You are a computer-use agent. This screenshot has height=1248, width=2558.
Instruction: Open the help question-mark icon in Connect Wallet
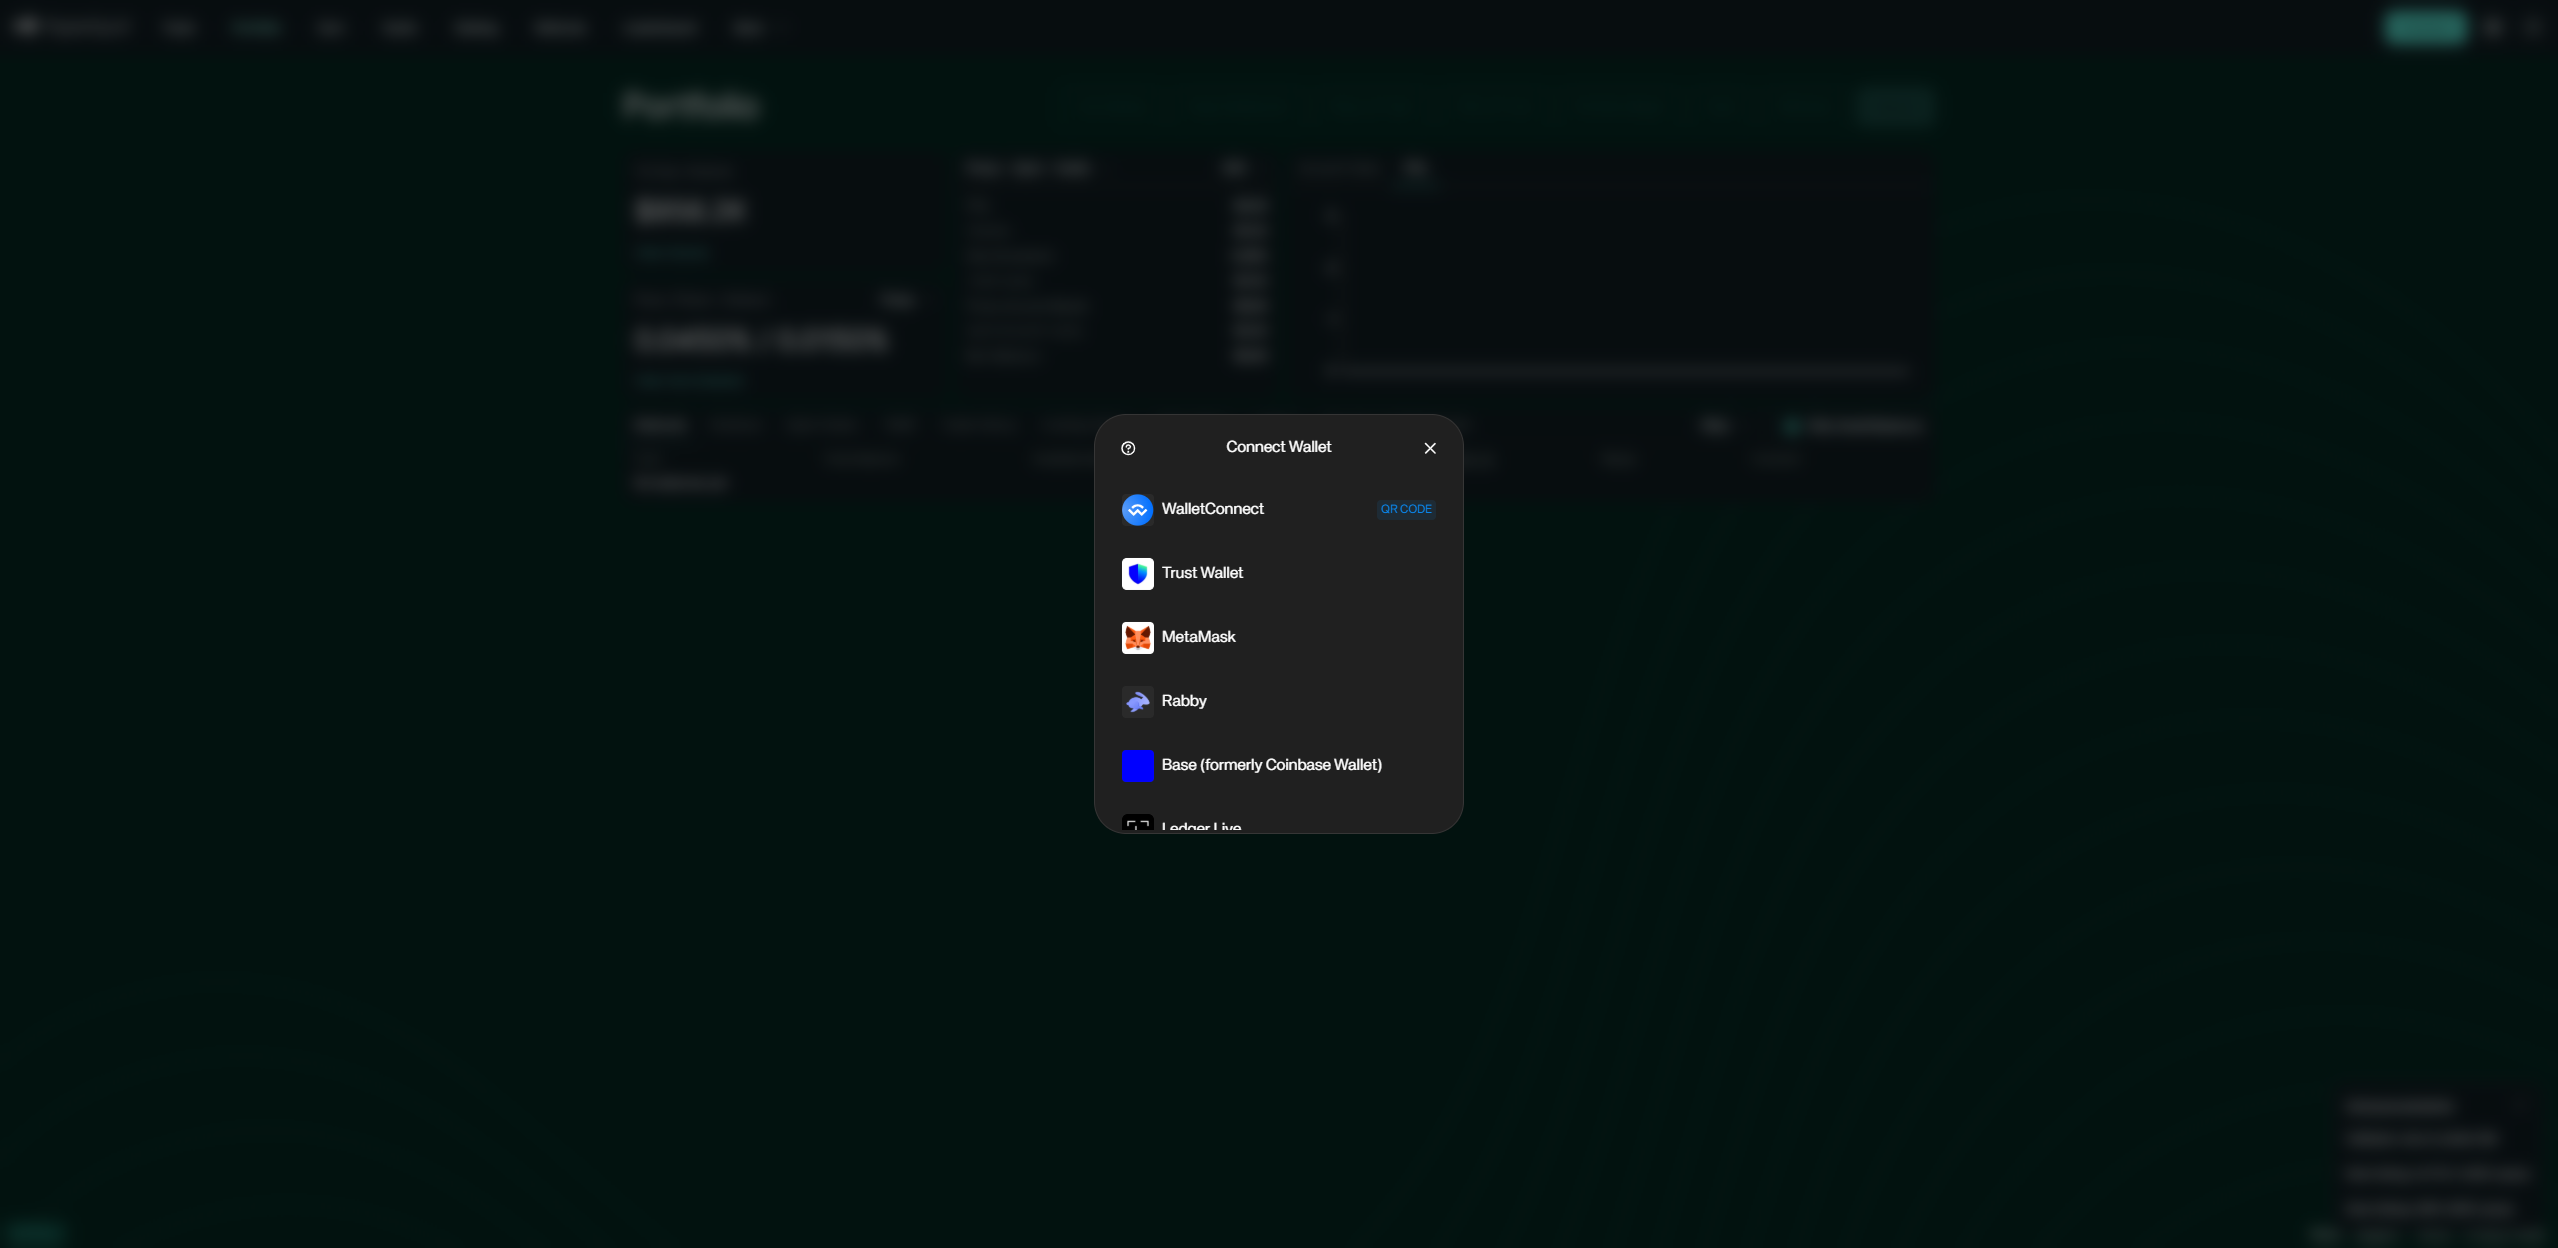[x=1128, y=448]
